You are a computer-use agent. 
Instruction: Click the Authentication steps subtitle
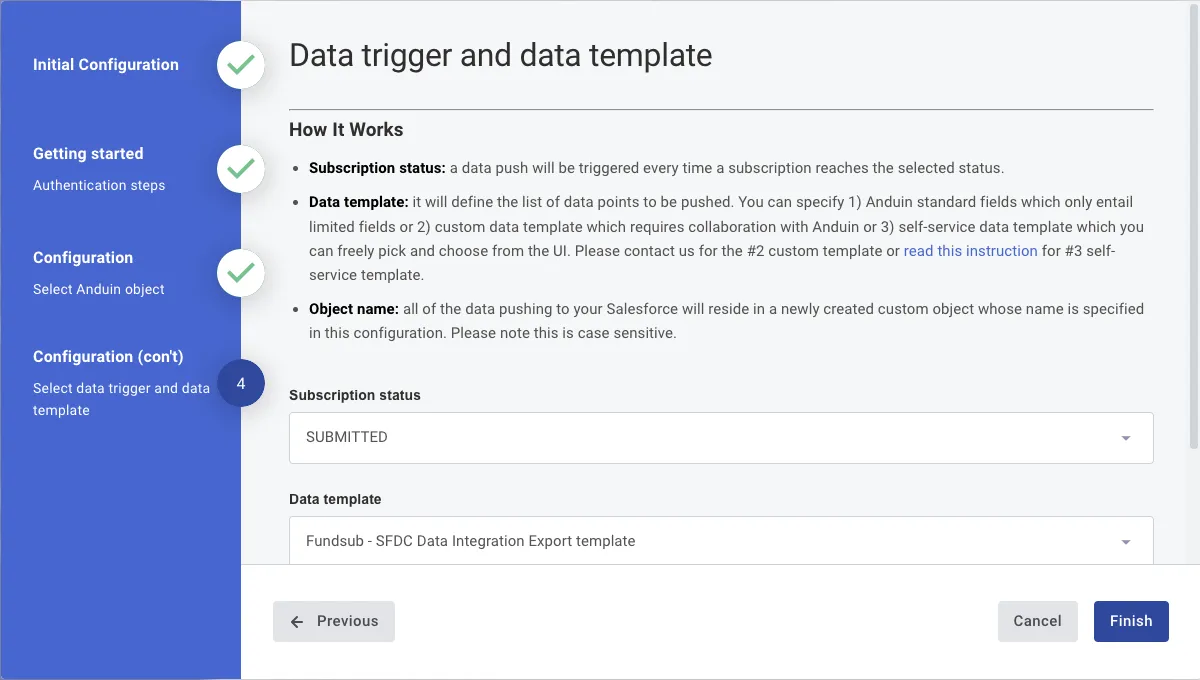99,185
